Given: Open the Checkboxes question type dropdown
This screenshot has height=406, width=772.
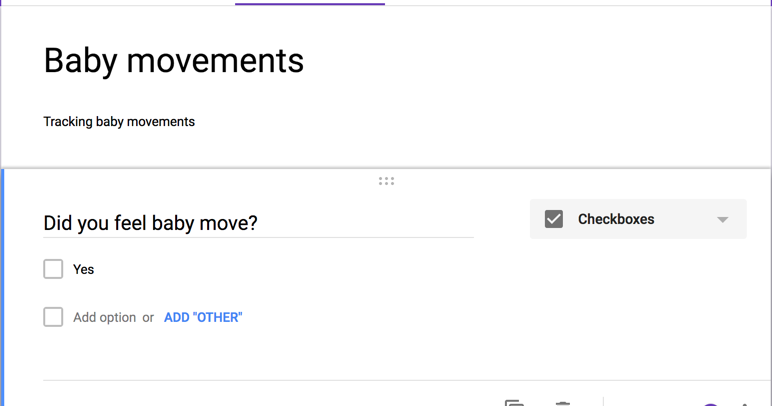Looking at the screenshot, I should pos(638,219).
